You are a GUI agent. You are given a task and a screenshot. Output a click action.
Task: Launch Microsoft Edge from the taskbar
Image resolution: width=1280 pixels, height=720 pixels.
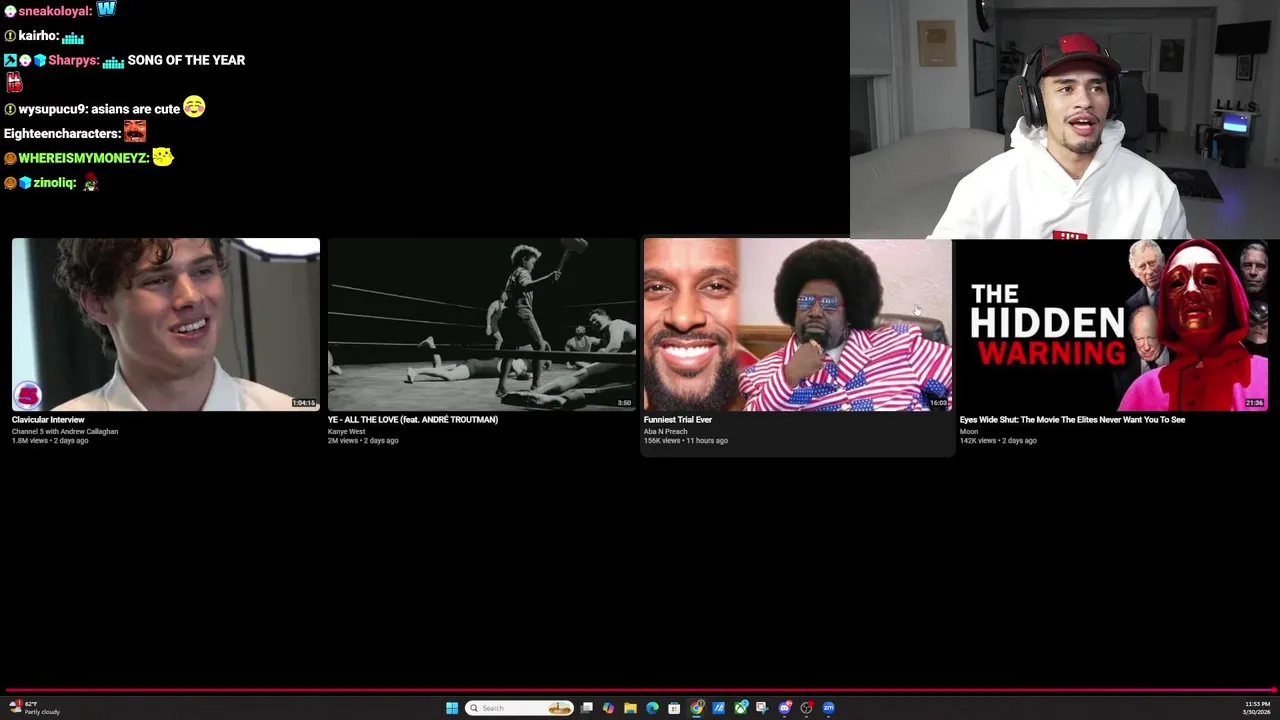pyautogui.click(x=652, y=708)
